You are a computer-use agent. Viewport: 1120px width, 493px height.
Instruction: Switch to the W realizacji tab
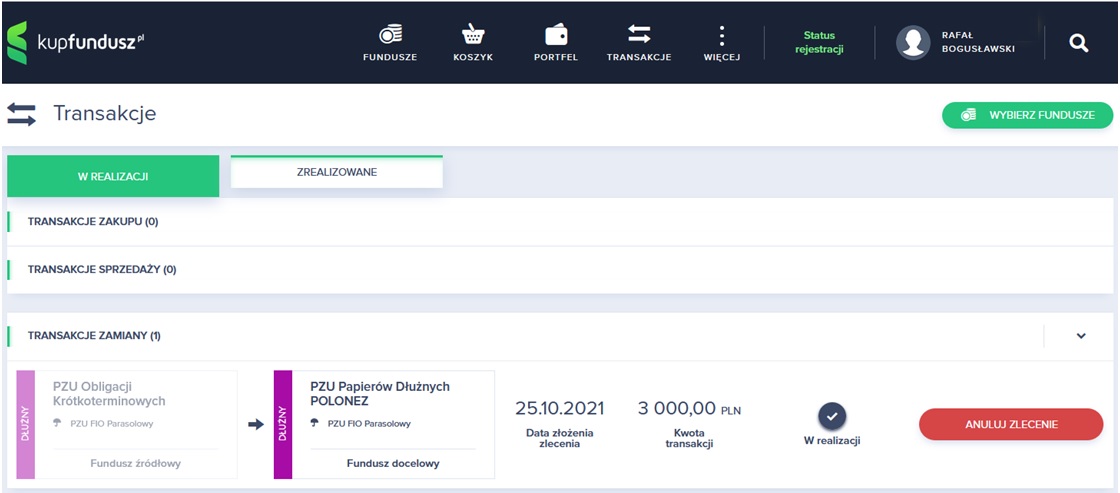click(x=113, y=176)
